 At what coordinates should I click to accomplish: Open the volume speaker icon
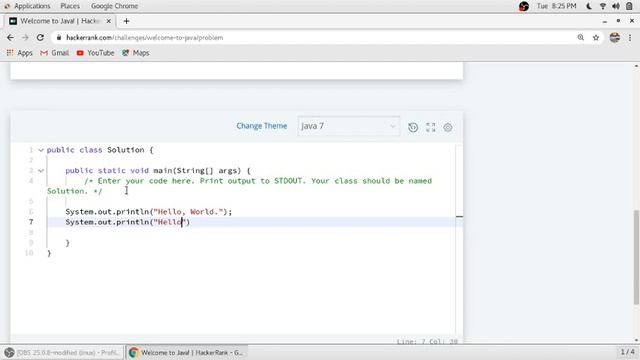[x=616, y=6]
